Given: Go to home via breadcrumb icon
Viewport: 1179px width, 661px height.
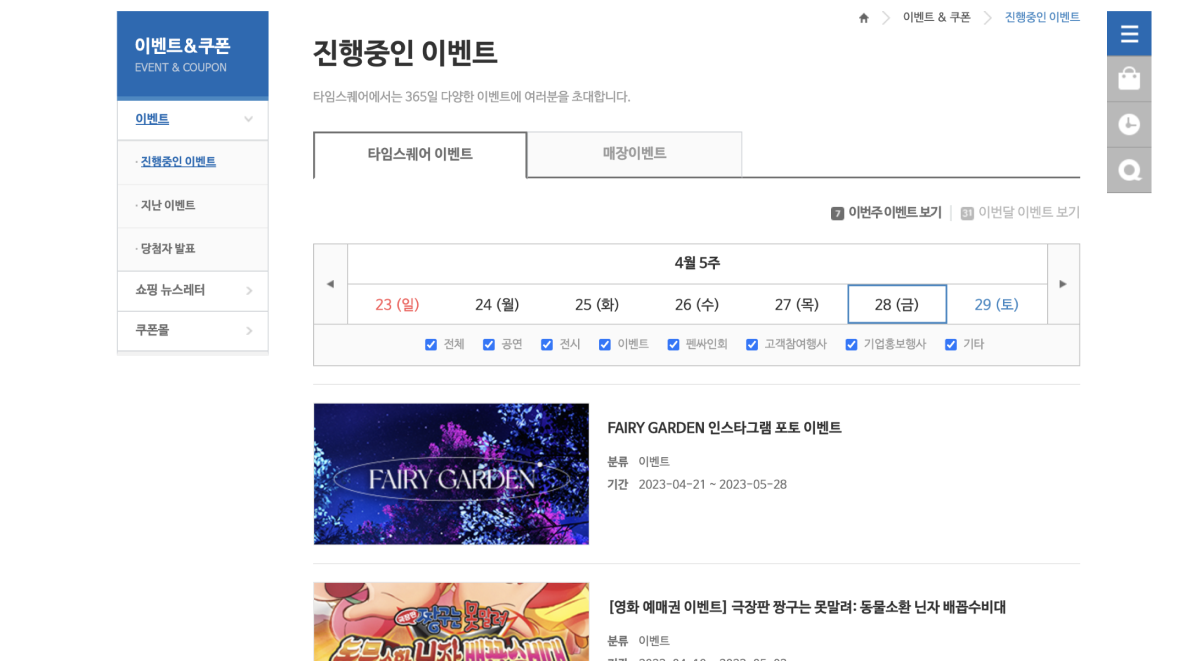Looking at the screenshot, I should (864, 18).
